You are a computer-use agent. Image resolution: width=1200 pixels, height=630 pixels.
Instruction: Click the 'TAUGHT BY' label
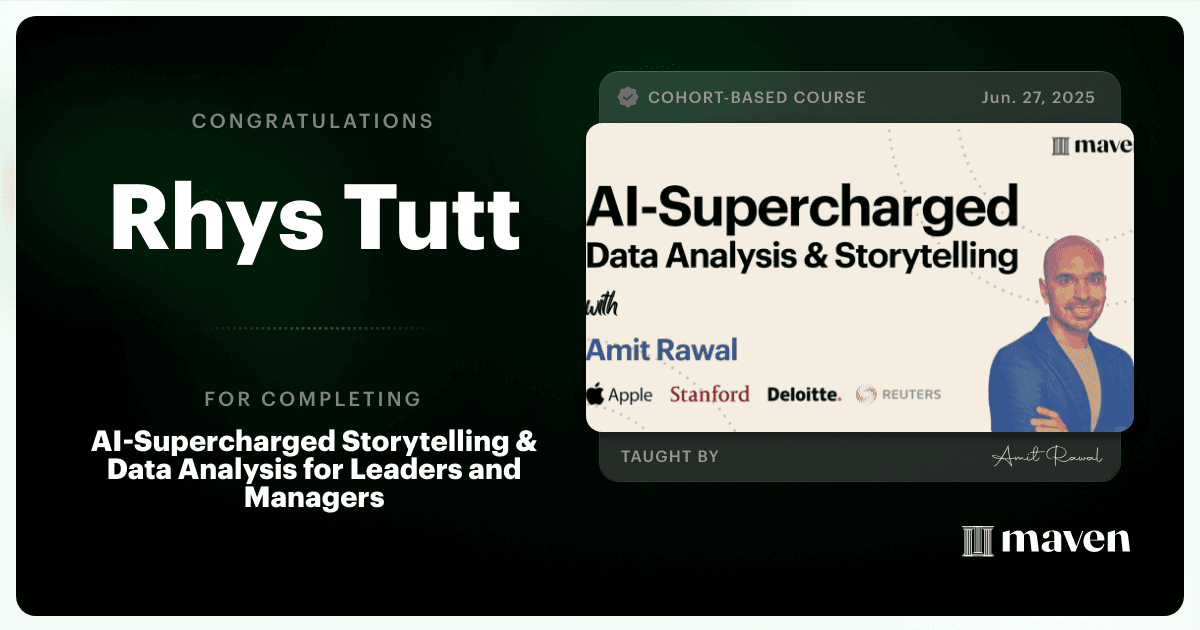(669, 456)
